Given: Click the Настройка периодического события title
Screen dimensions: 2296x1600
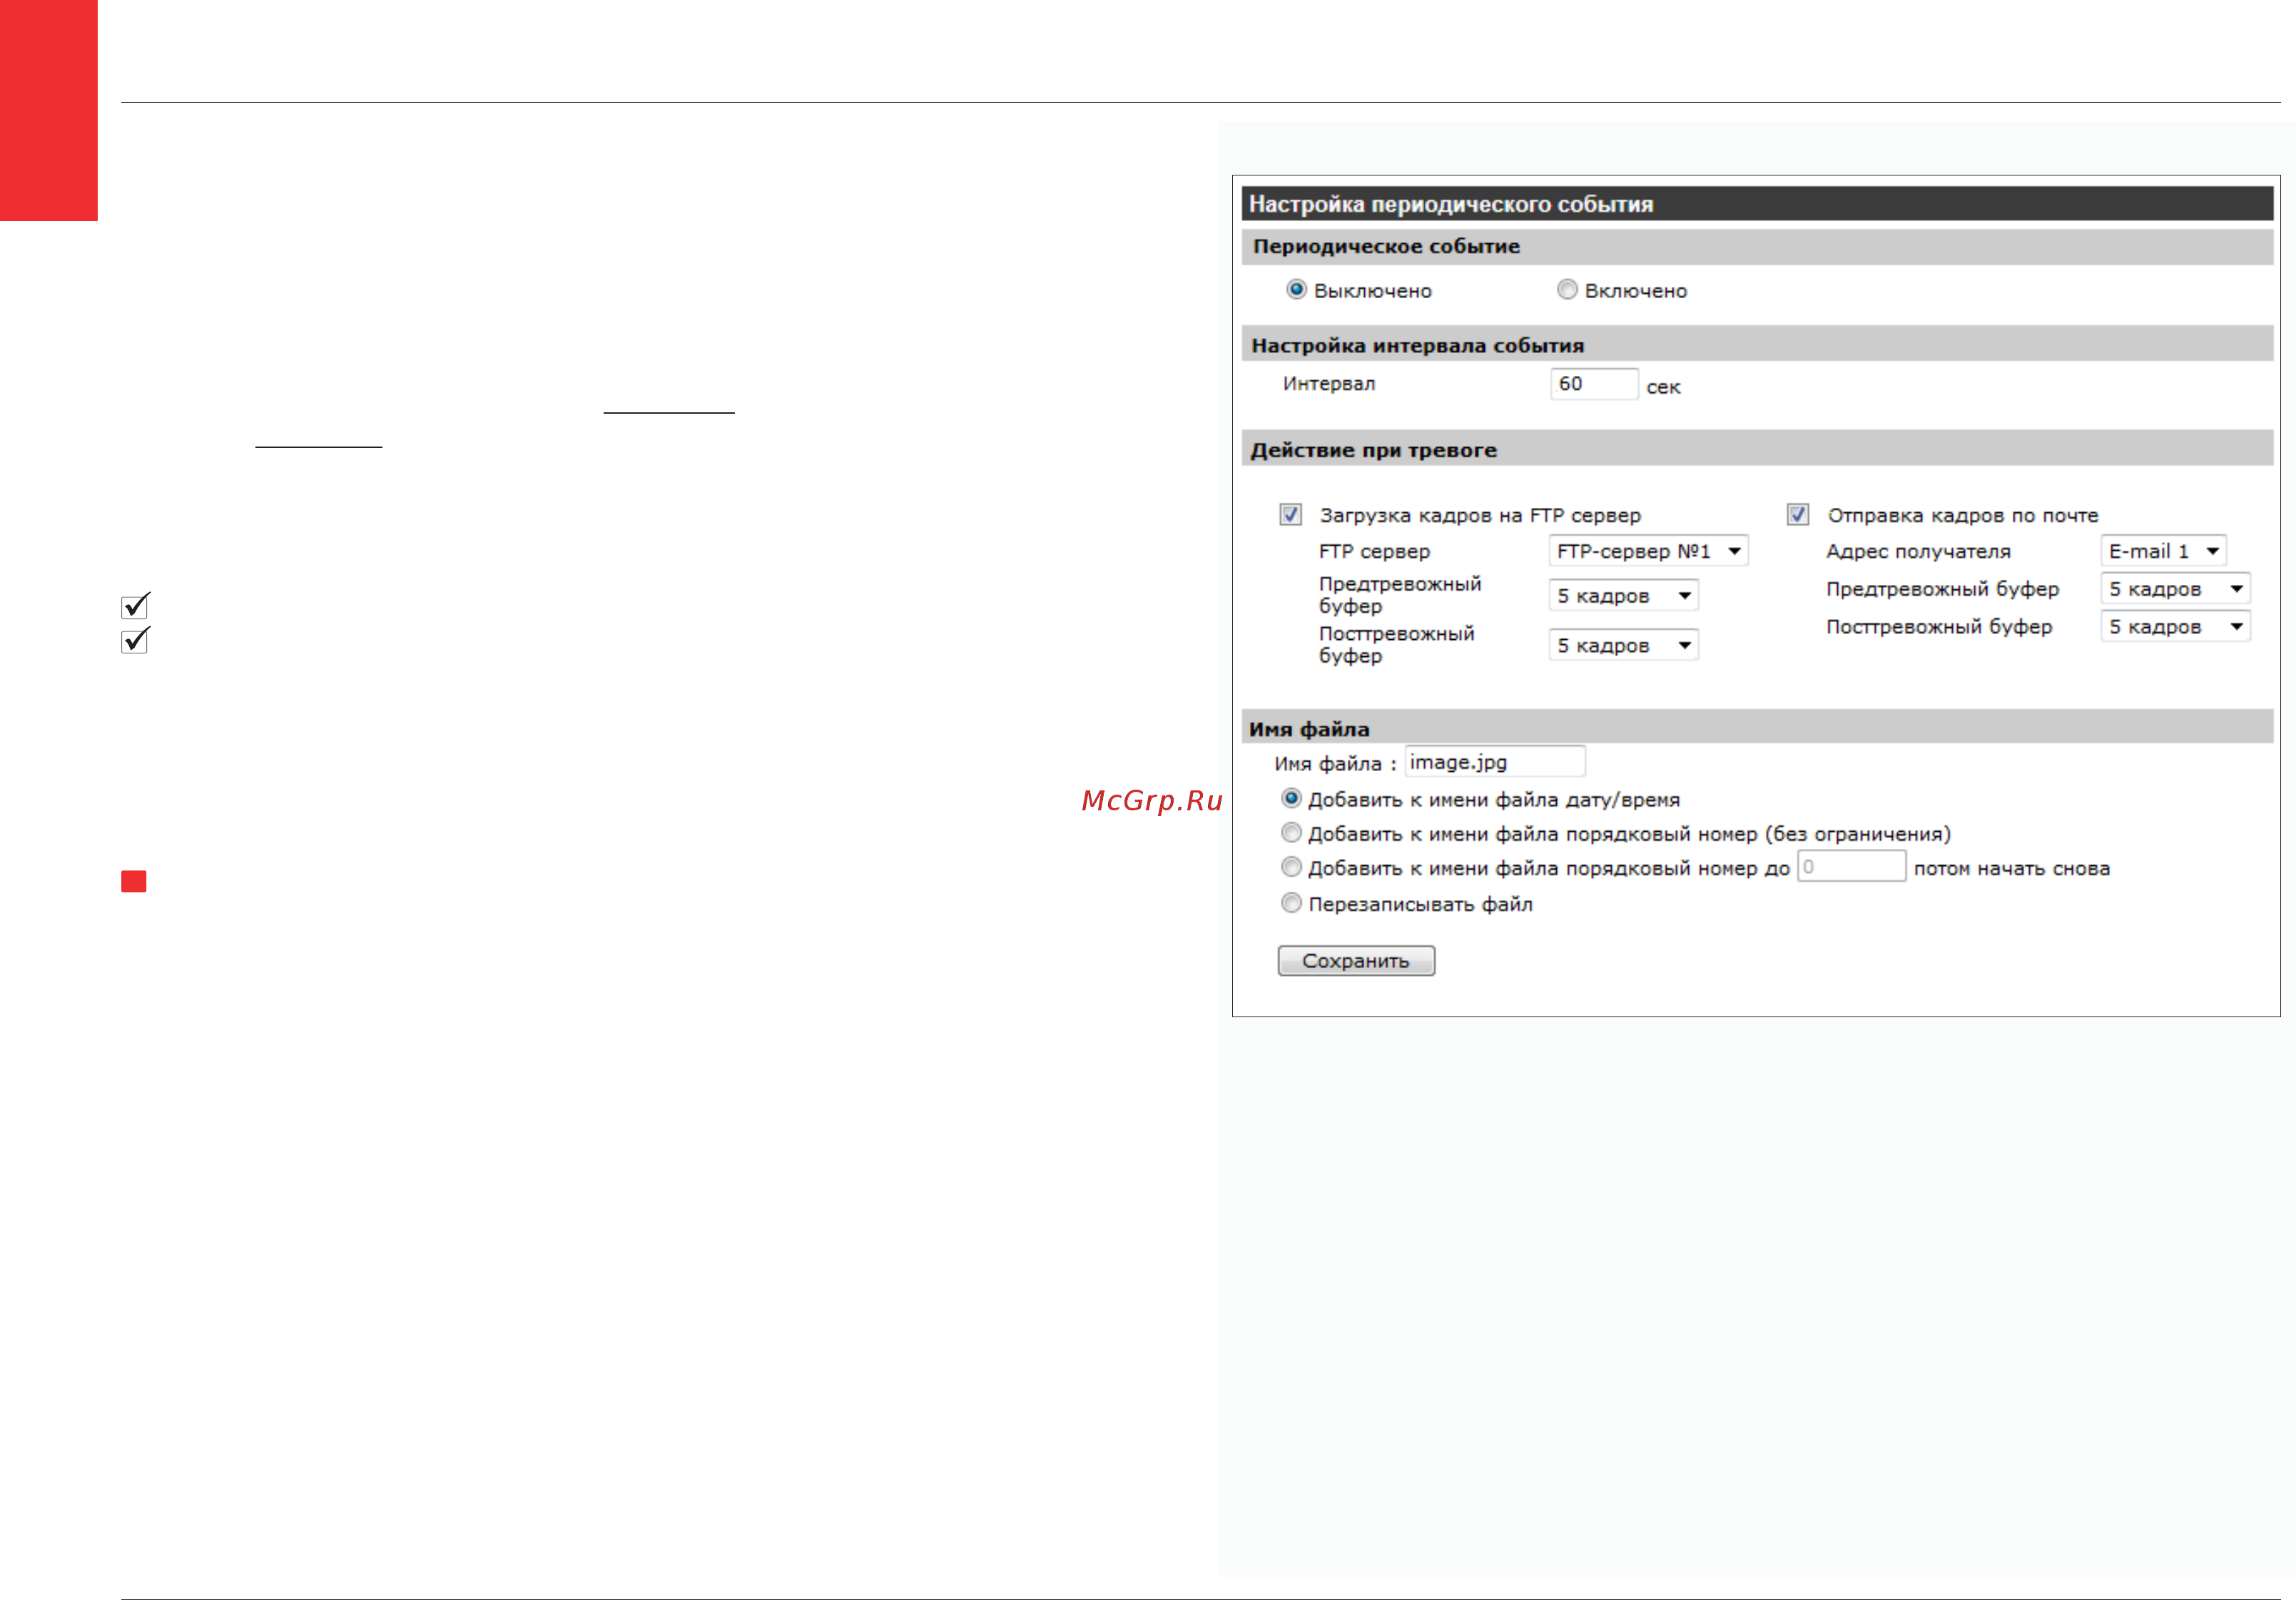Looking at the screenshot, I should [x=1451, y=204].
